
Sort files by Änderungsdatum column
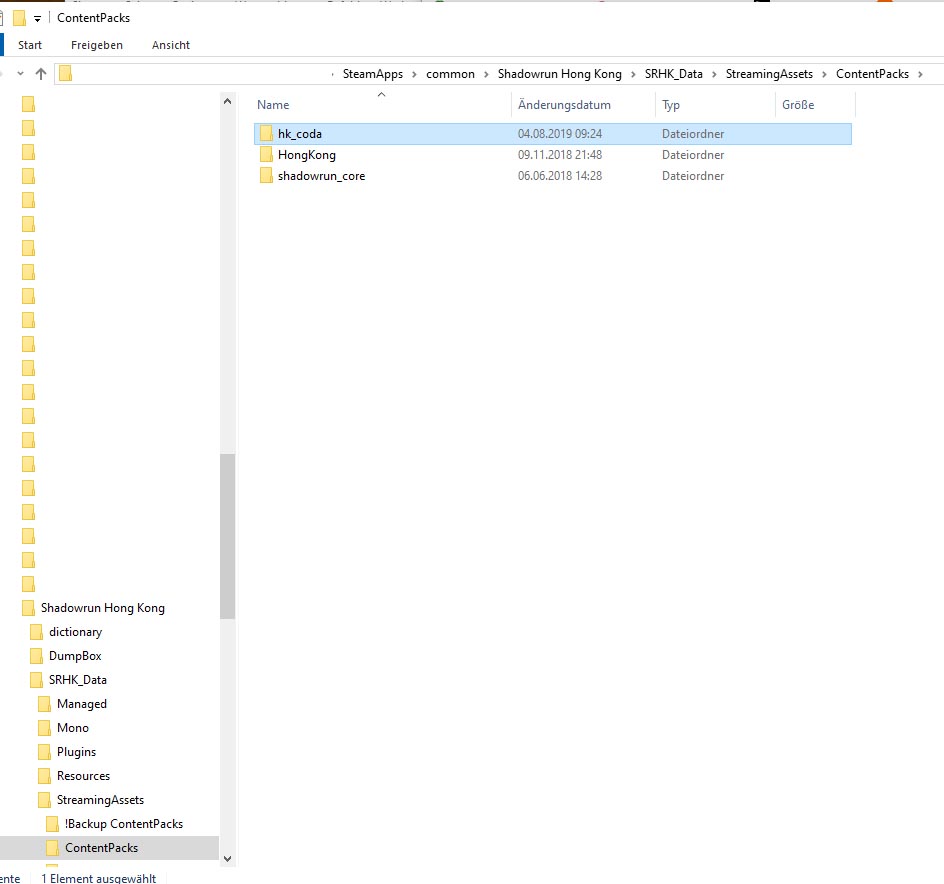pyautogui.click(x=564, y=105)
